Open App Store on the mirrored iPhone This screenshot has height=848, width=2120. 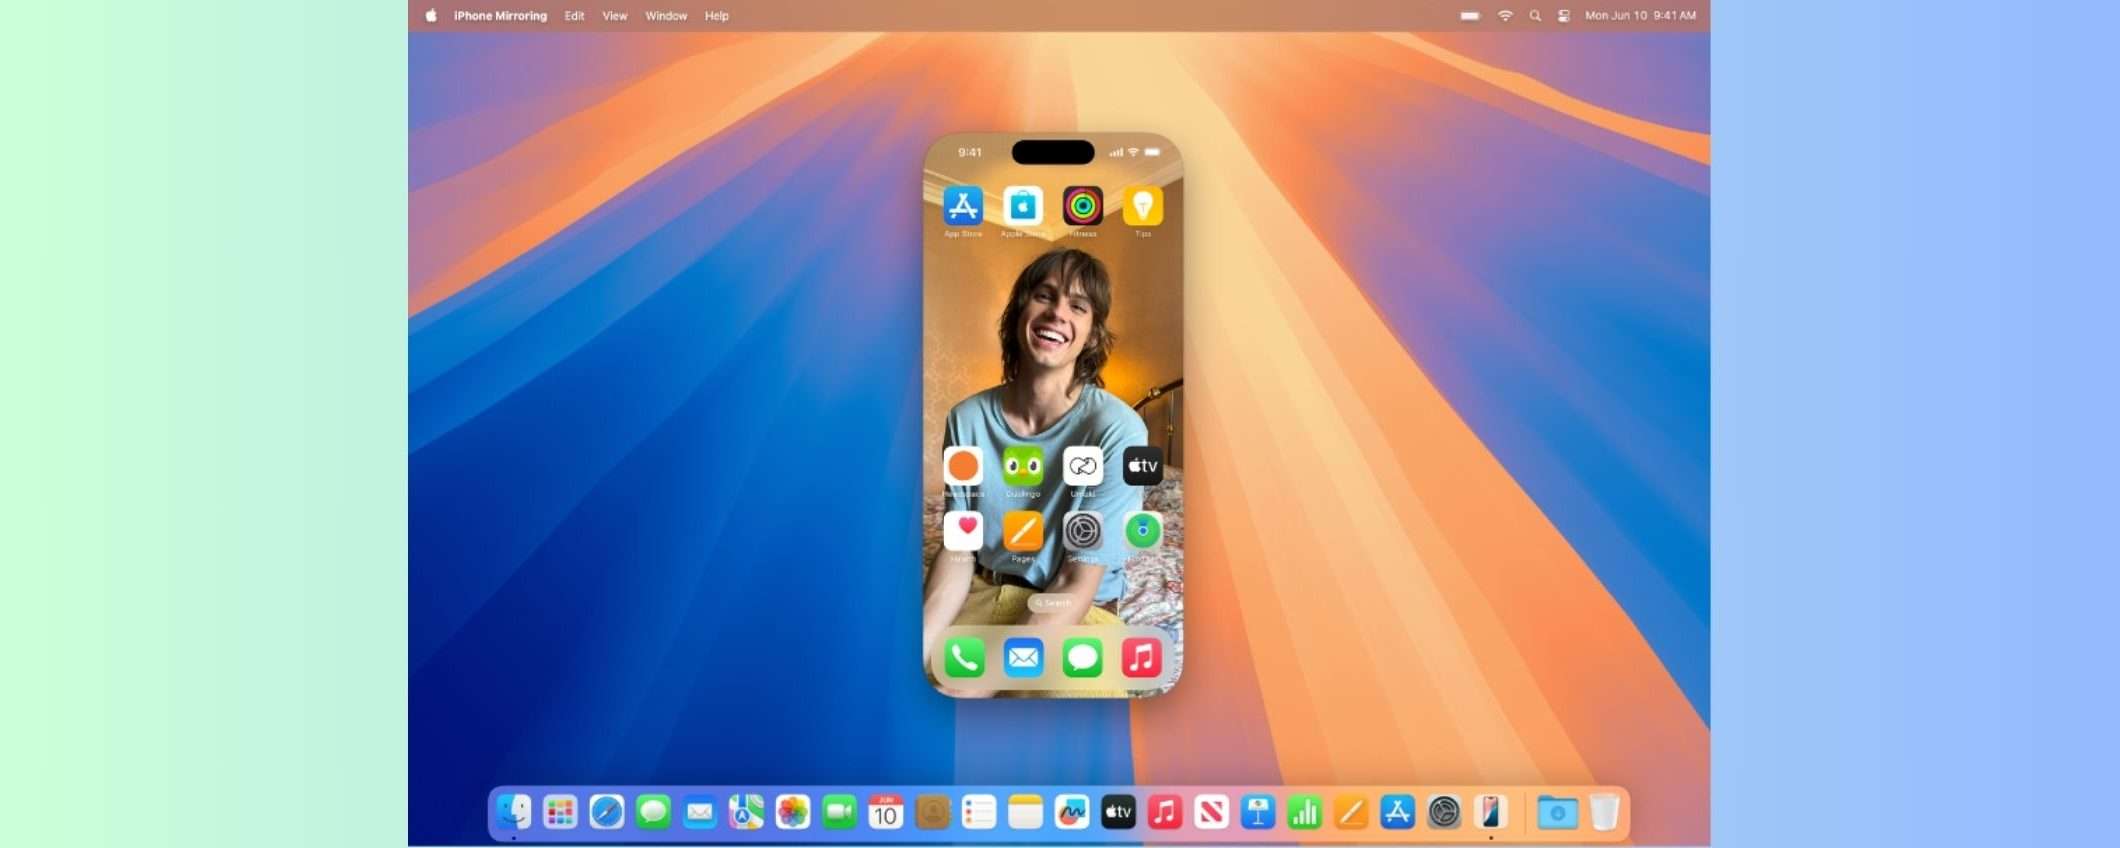(963, 206)
